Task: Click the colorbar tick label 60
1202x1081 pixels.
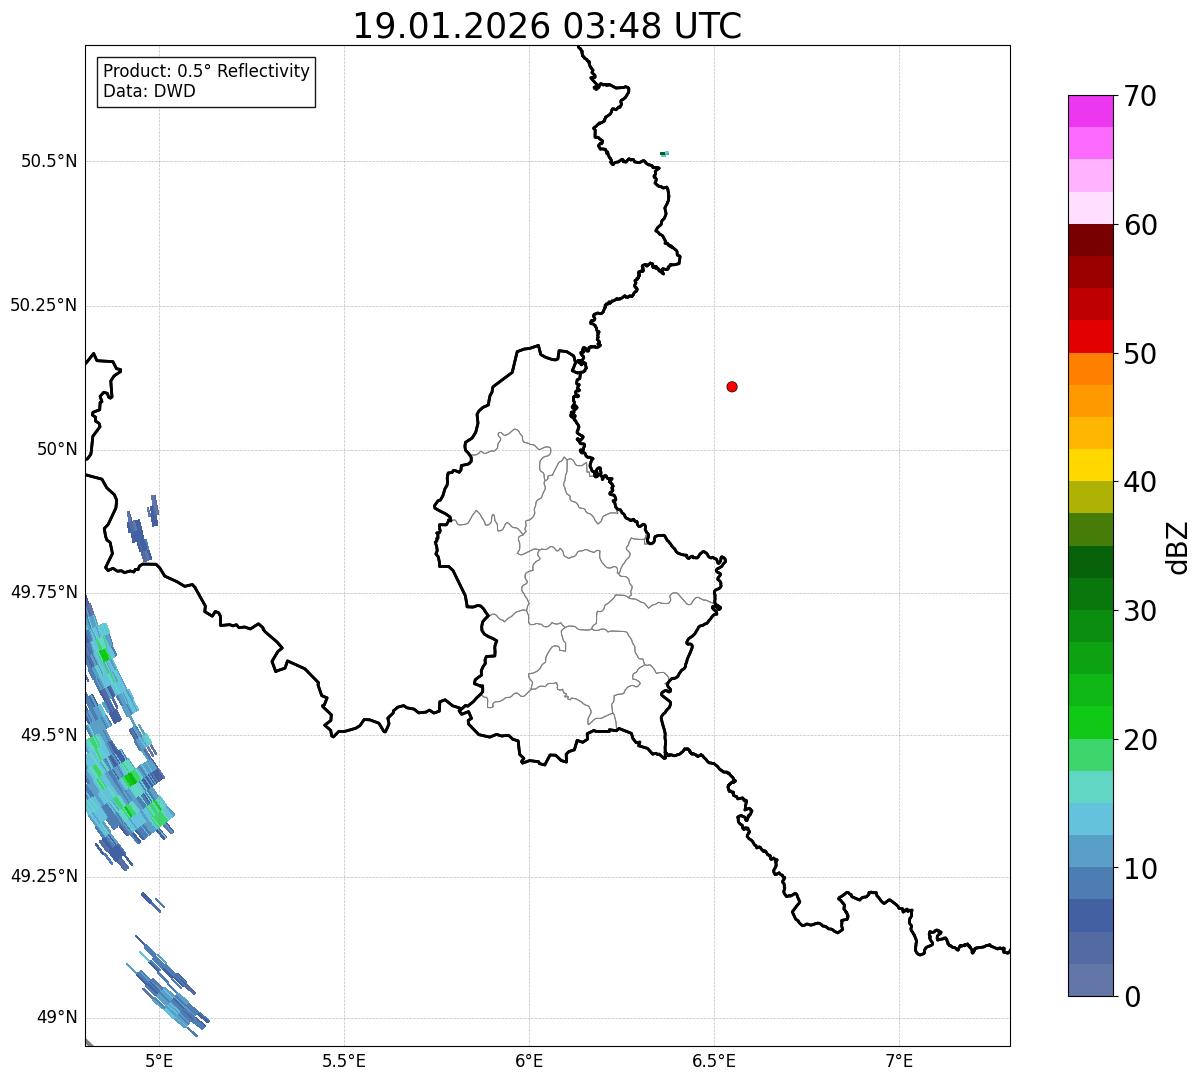Action: [1140, 225]
